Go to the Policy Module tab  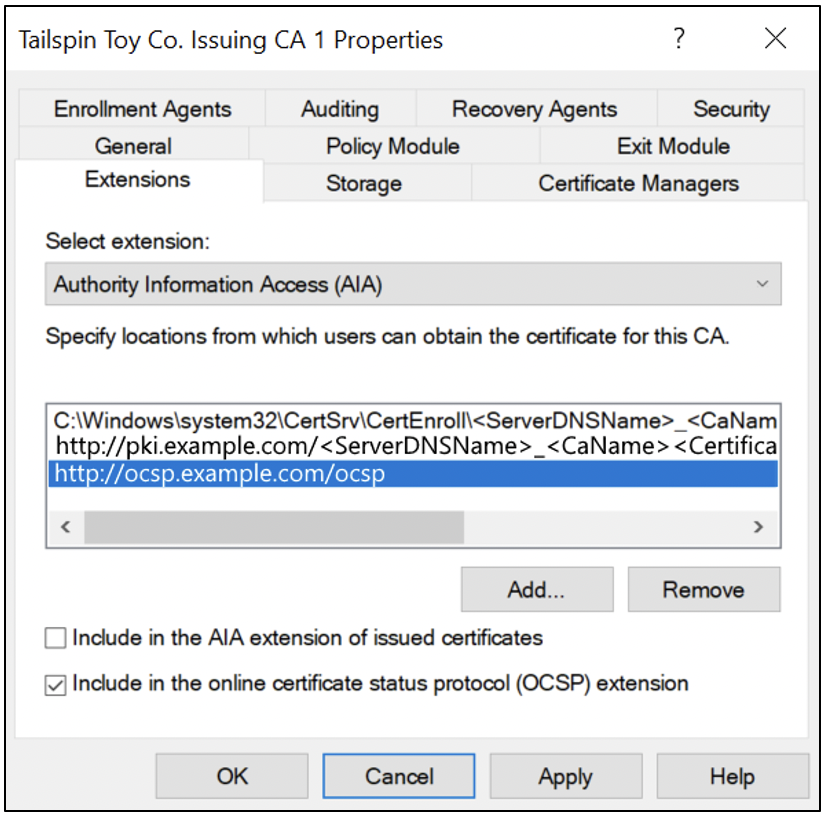(x=393, y=146)
